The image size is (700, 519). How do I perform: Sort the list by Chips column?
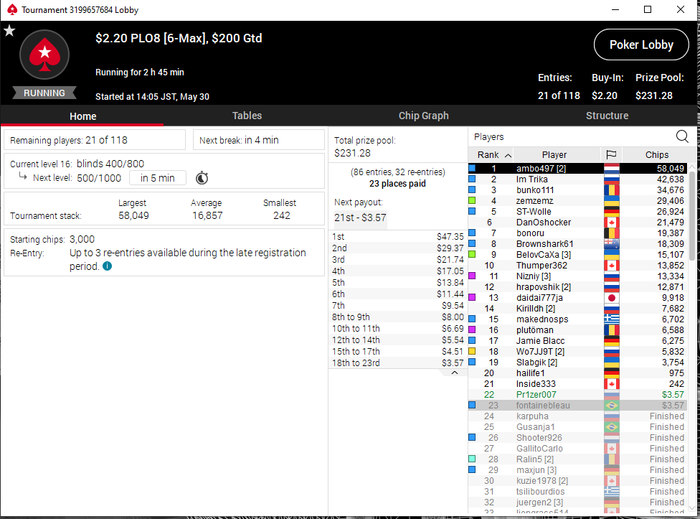click(657, 154)
